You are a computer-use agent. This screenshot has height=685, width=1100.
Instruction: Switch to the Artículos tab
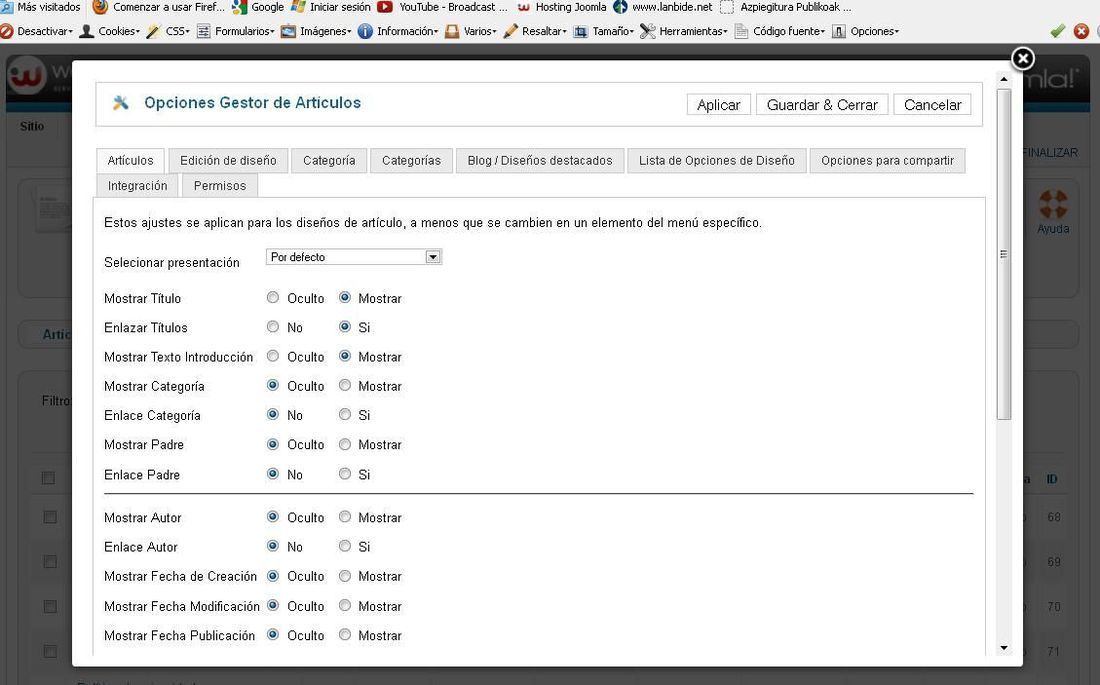130,161
